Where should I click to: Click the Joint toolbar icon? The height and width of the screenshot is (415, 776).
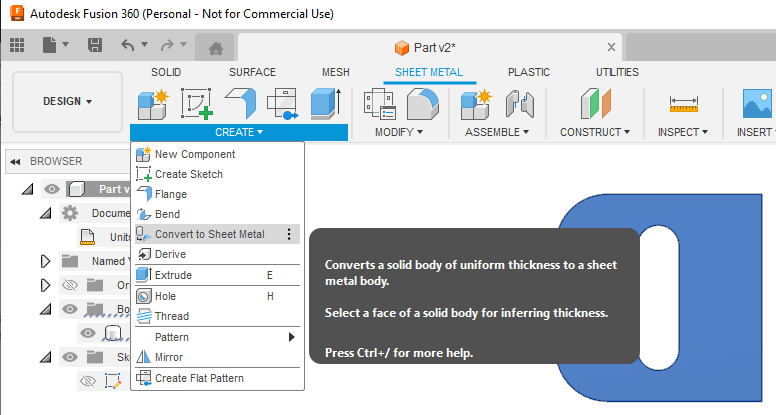(520, 104)
